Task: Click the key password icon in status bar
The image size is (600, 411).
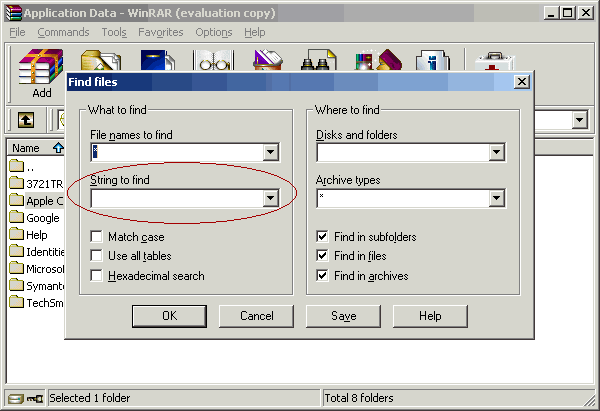Action: pyautogui.click(x=35, y=399)
